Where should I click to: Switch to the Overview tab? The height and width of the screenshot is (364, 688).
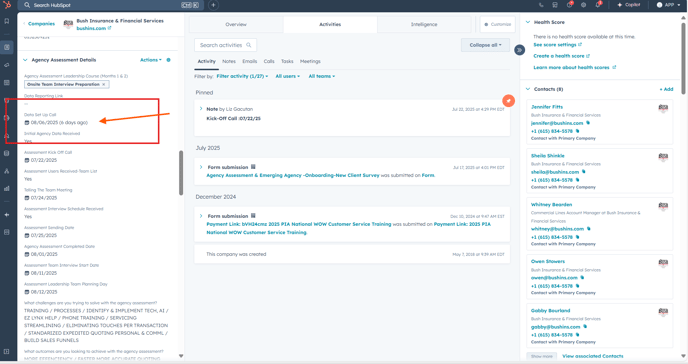(236, 25)
